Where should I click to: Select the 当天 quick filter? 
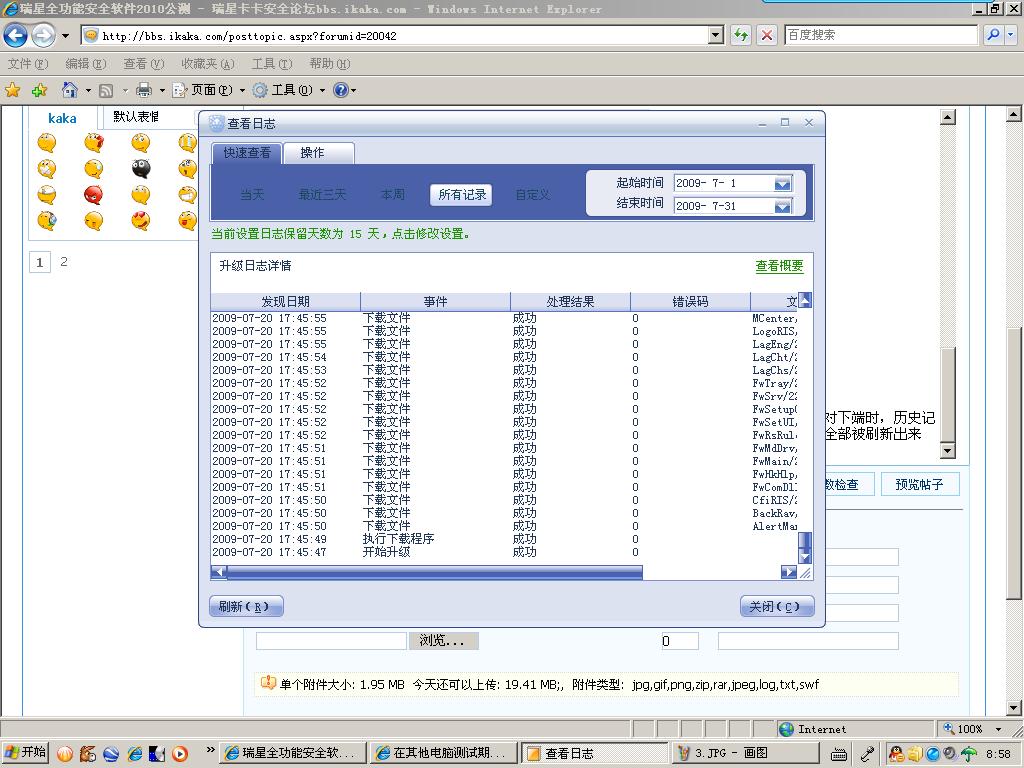[252, 195]
